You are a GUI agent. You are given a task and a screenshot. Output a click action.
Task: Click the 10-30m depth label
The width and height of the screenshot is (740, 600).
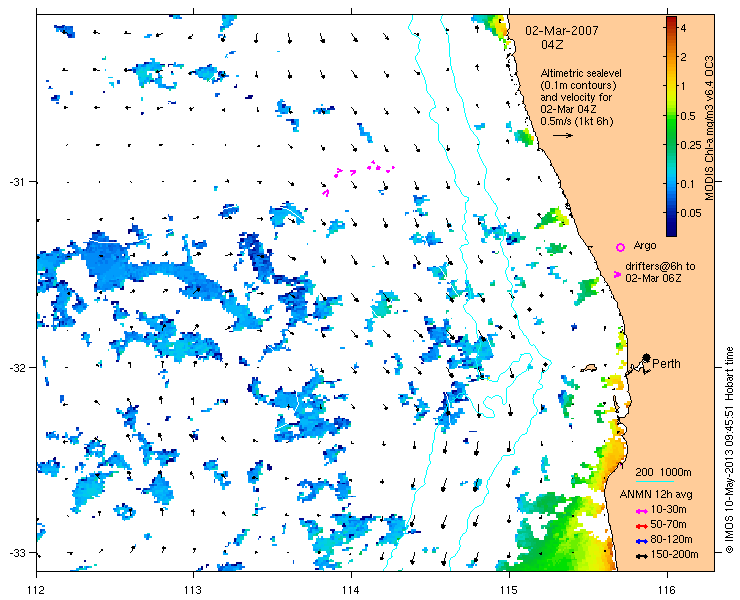click(x=668, y=509)
